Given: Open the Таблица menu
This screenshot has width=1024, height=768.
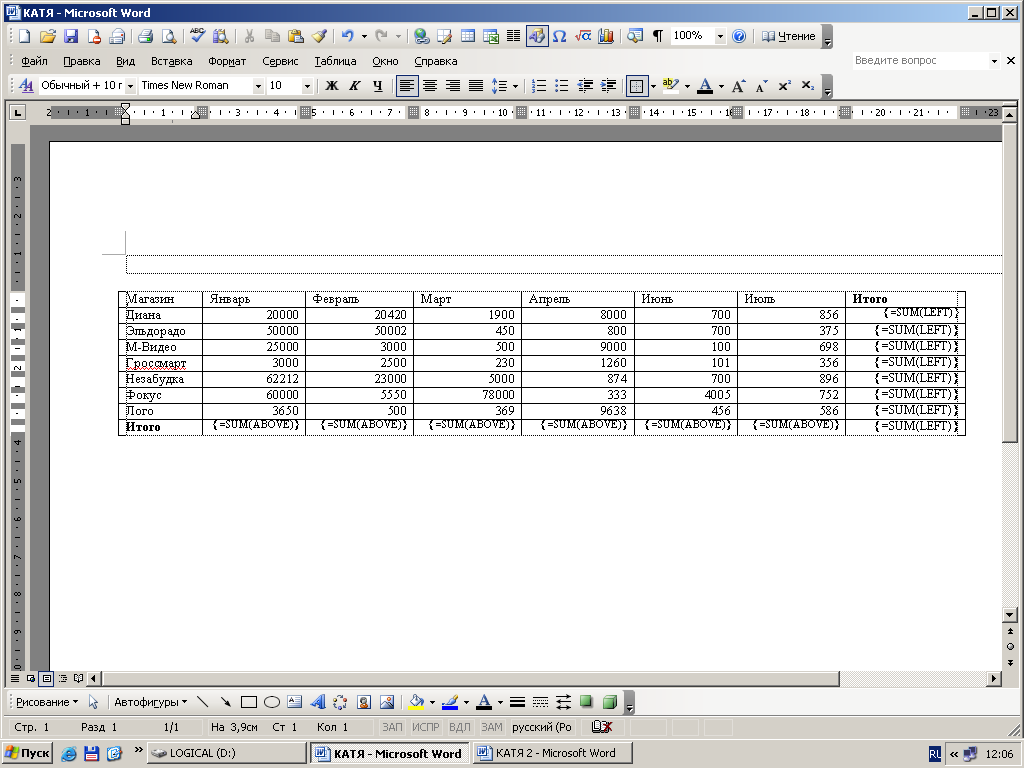Looking at the screenshot, I should tap(335, 61).
